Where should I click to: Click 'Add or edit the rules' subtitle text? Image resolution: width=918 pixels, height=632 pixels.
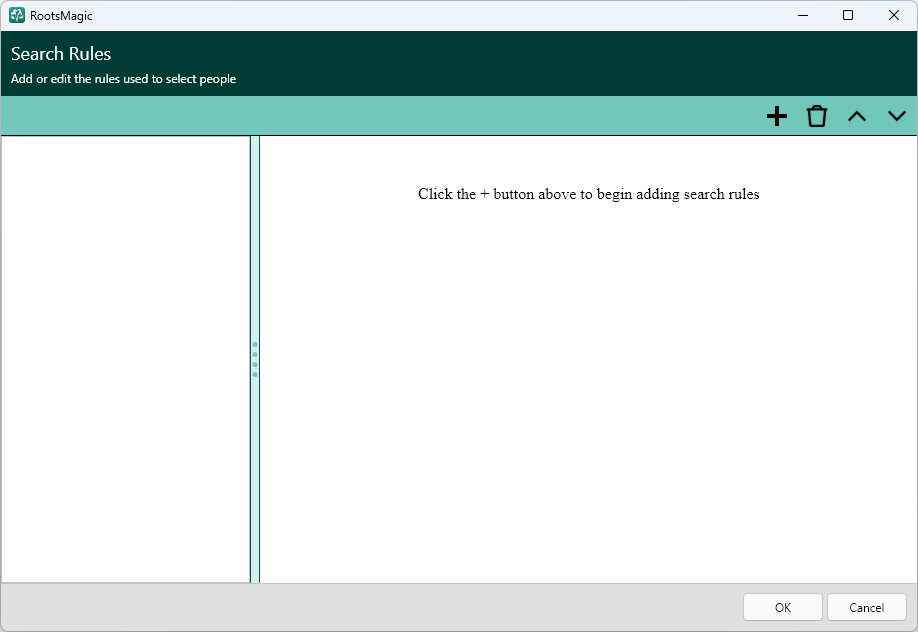point(124,79)
